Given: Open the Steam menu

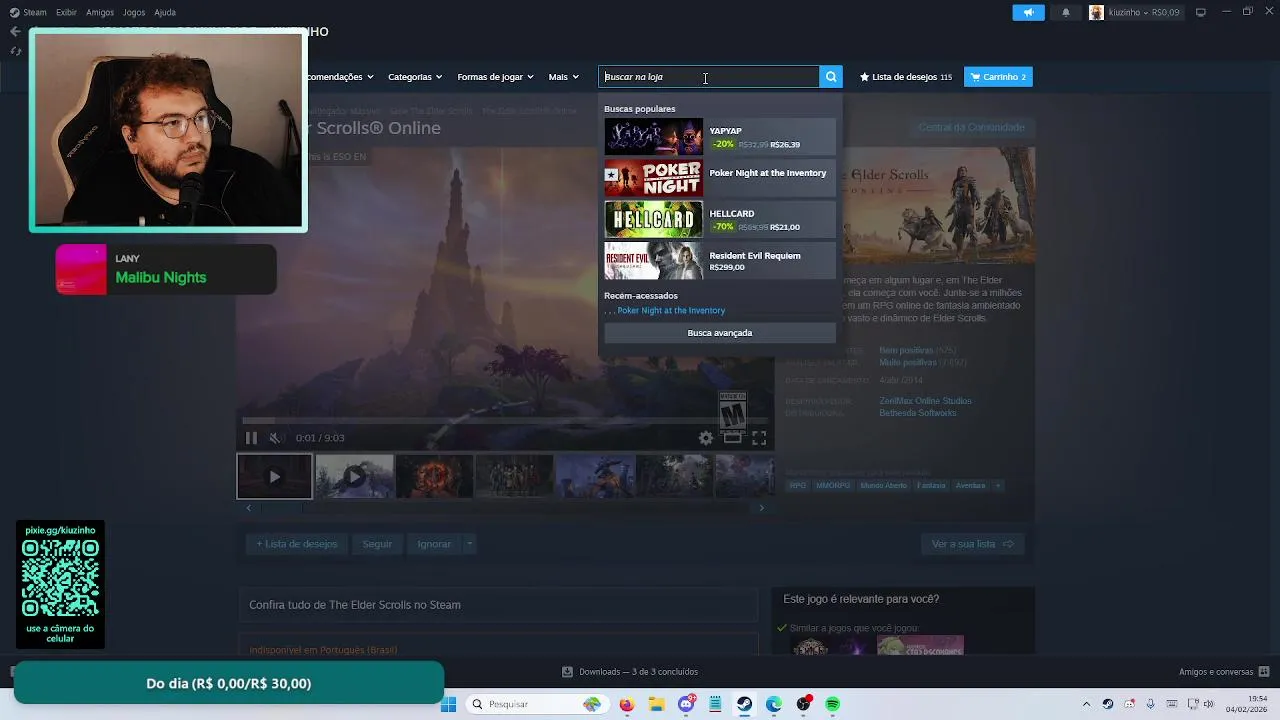Looking at the screenshot, I should point(28,12).
